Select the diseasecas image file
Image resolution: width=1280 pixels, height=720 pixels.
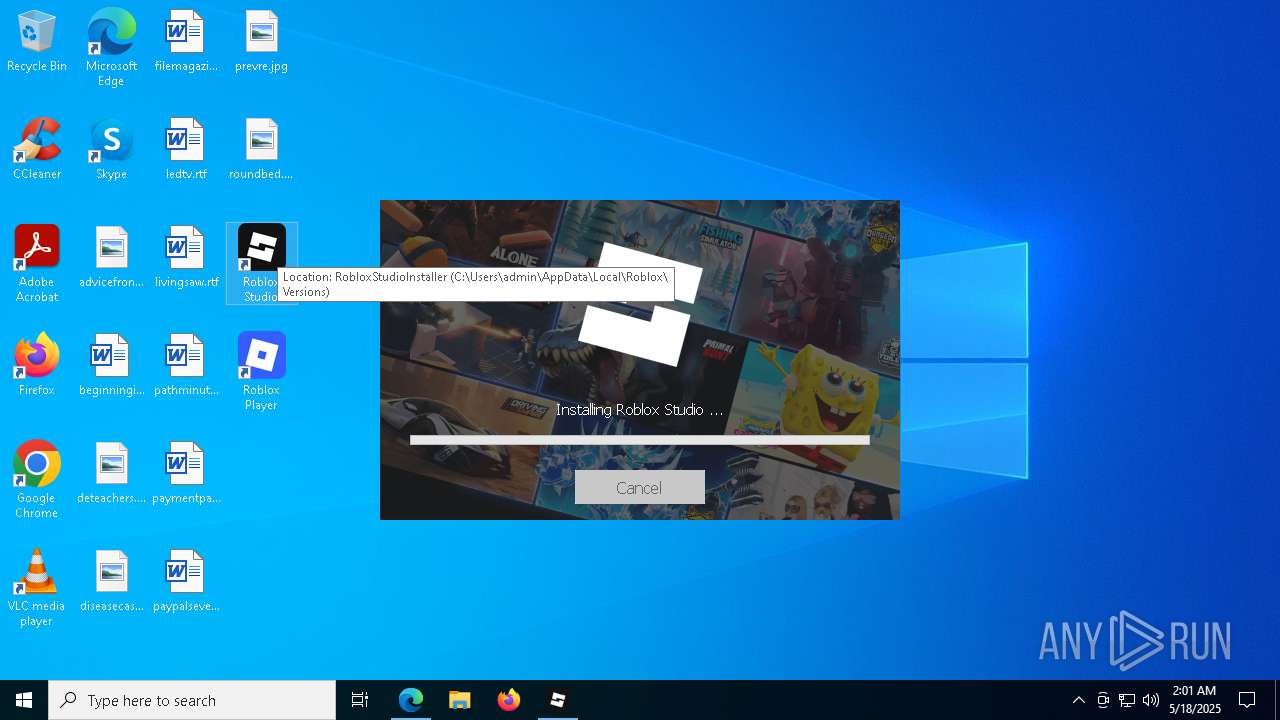pos(111,582)
